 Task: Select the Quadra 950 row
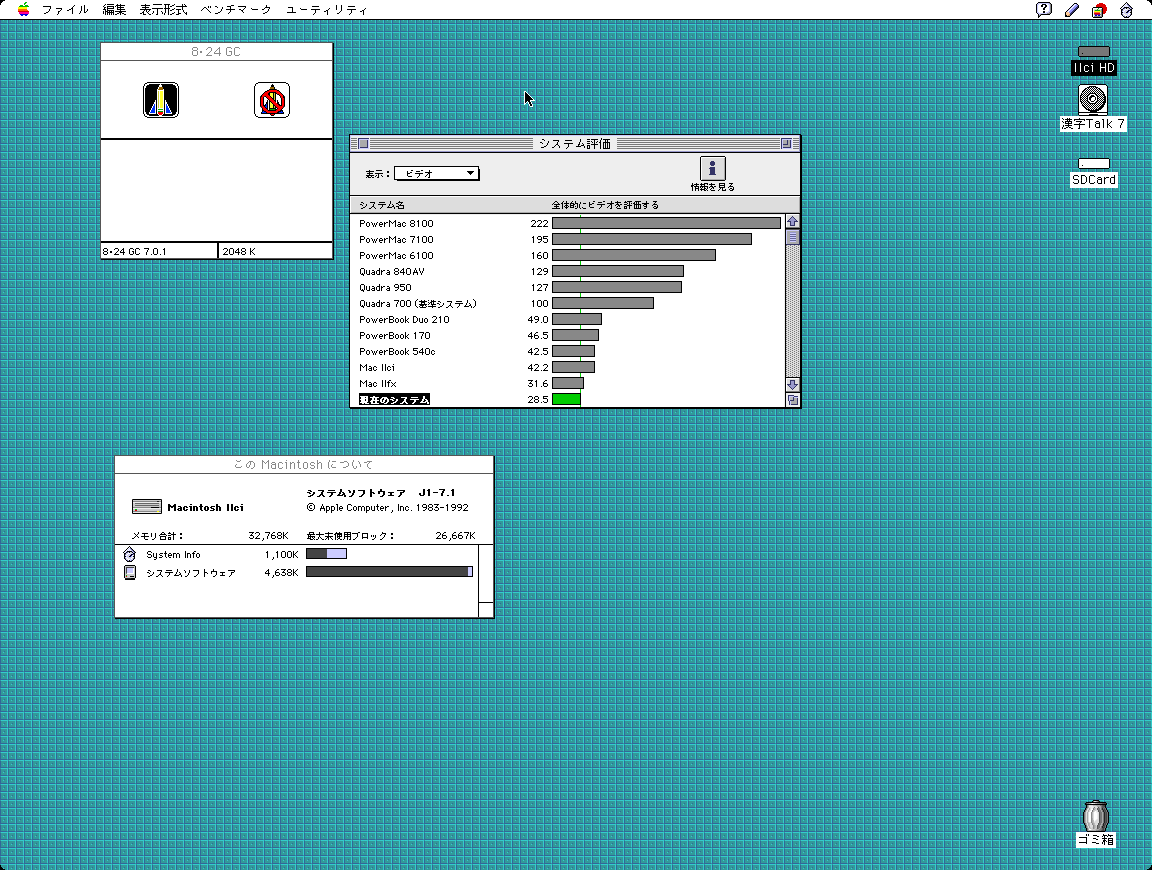tap(567, 287)
